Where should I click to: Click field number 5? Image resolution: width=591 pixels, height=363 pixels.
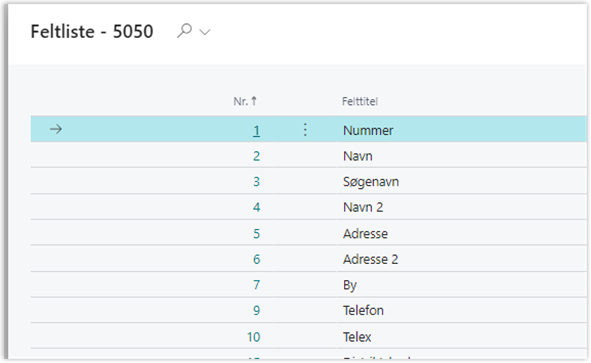pos(256,234)
